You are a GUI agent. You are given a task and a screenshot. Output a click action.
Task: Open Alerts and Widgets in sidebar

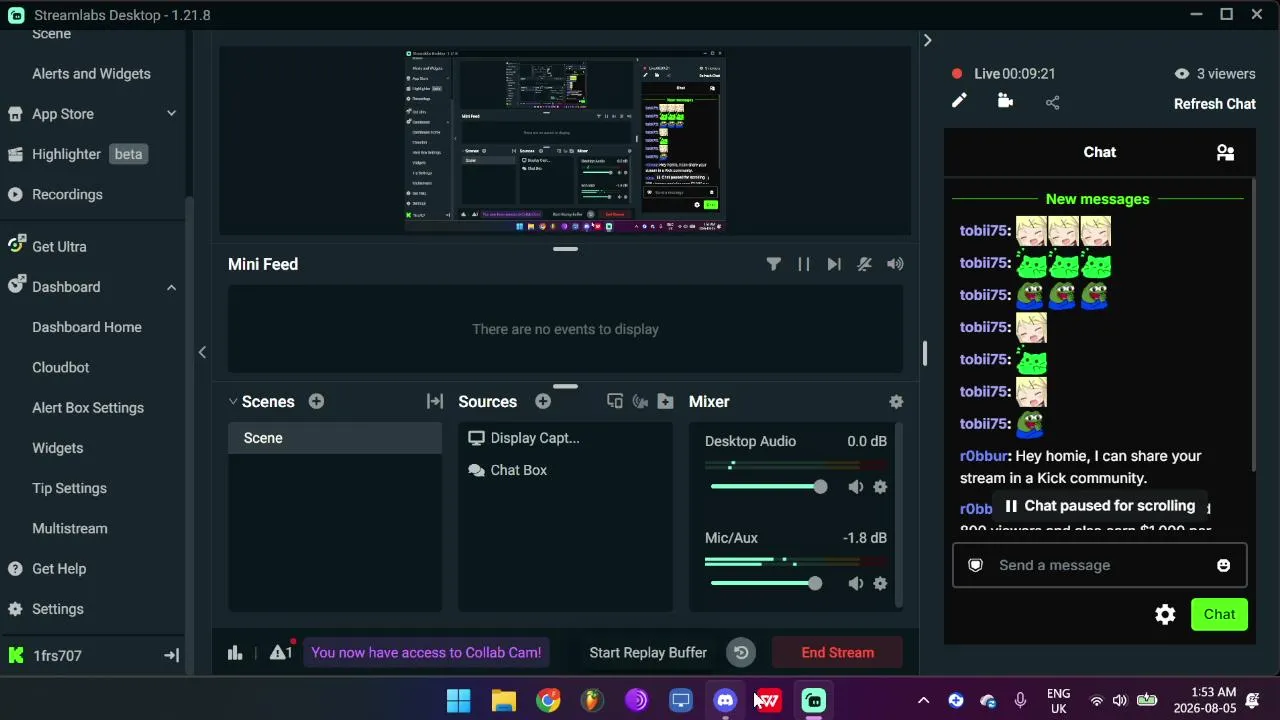coord(91,74)
